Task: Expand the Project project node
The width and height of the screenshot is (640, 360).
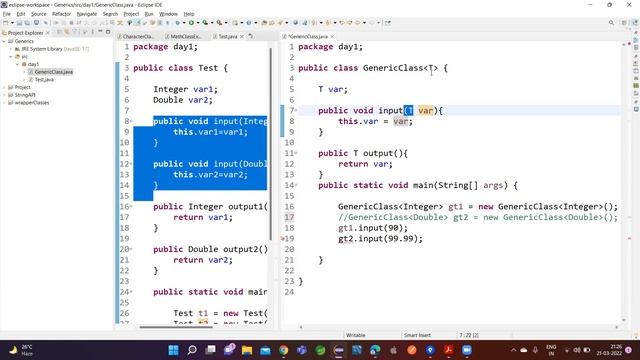Action: point(4,87)
